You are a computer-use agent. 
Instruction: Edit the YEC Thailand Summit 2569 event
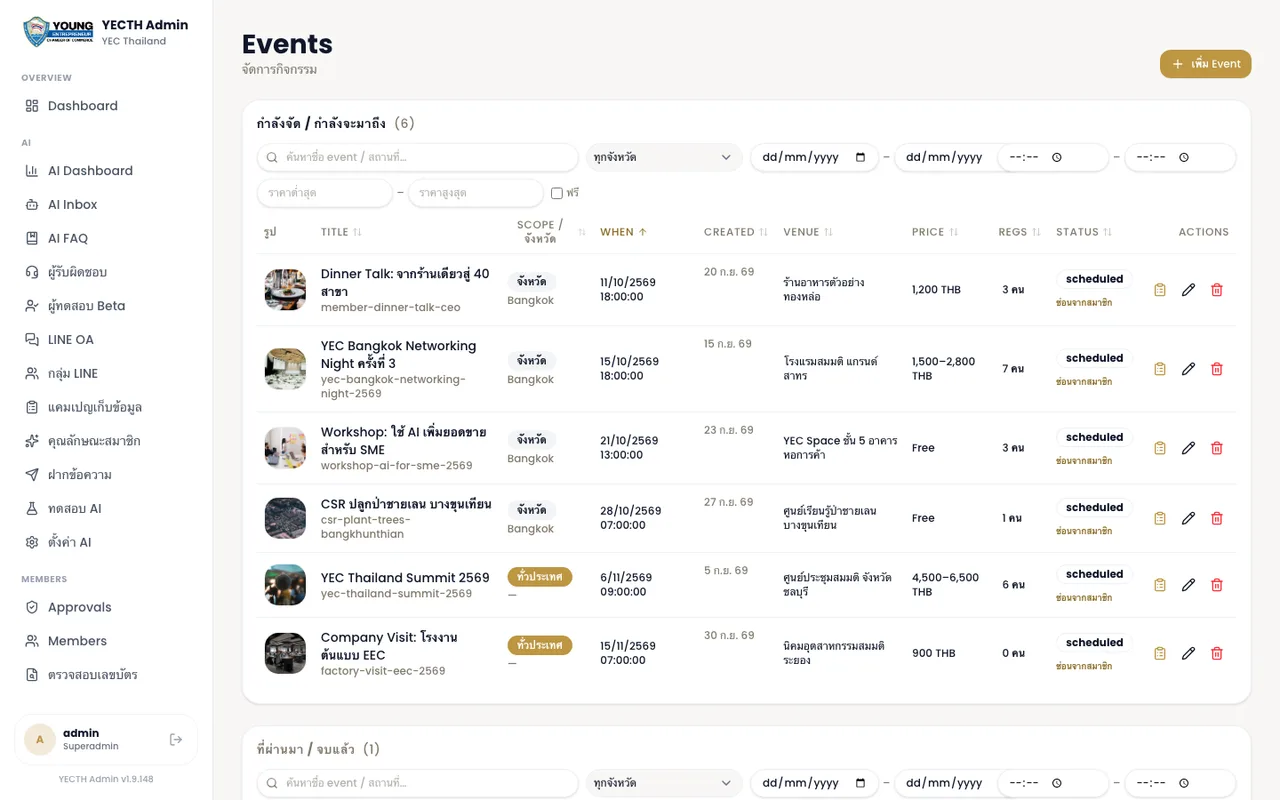click(x=1188, y=585)
